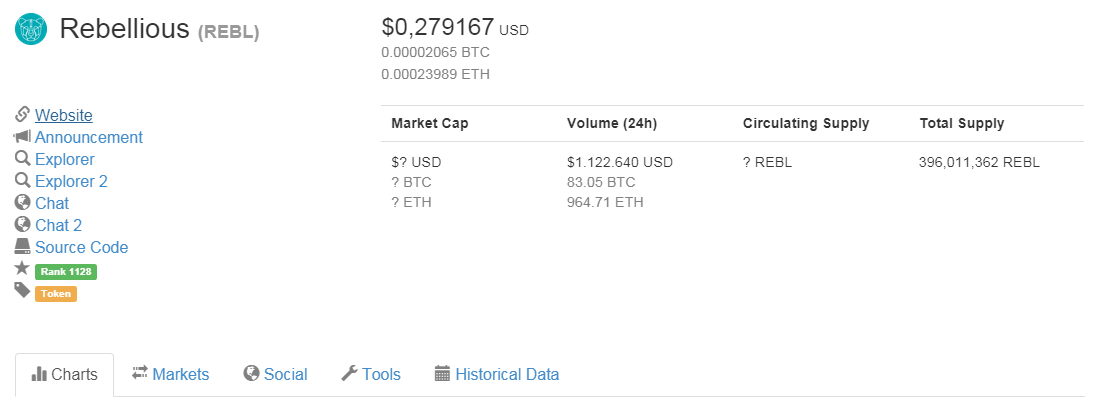Click the globe icon beside Chat 2

[x=22, y=225]
